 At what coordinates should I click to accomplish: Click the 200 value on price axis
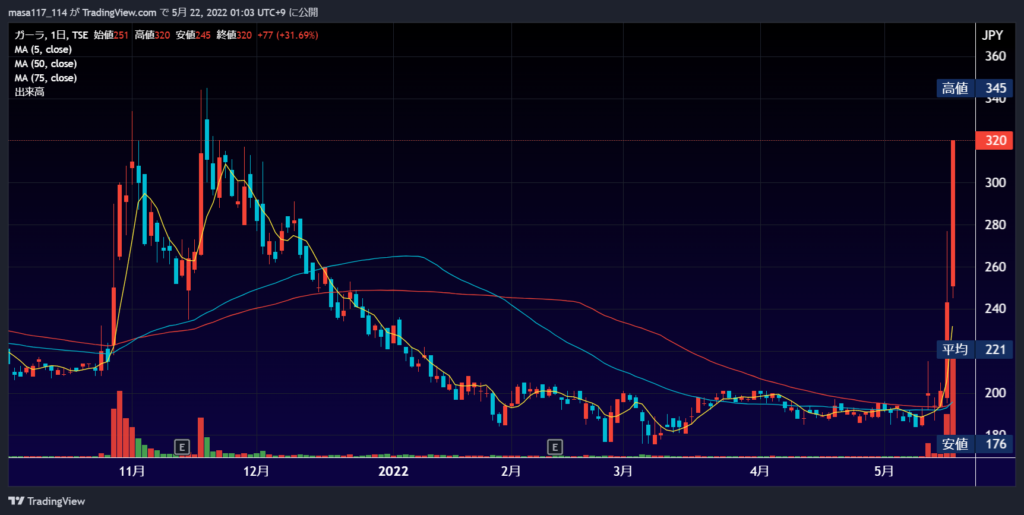(995, 393)
